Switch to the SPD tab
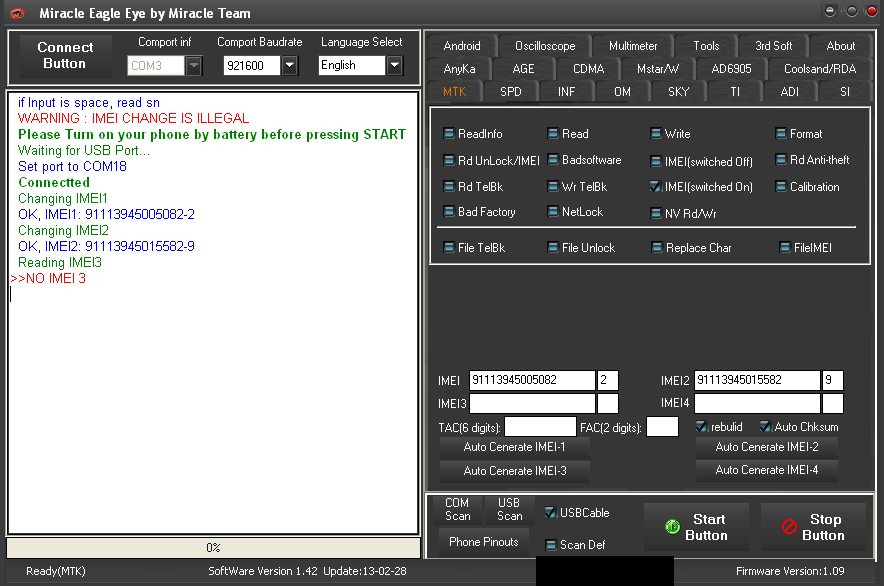This screenshot has width=884, height=586. click(510, 91)
